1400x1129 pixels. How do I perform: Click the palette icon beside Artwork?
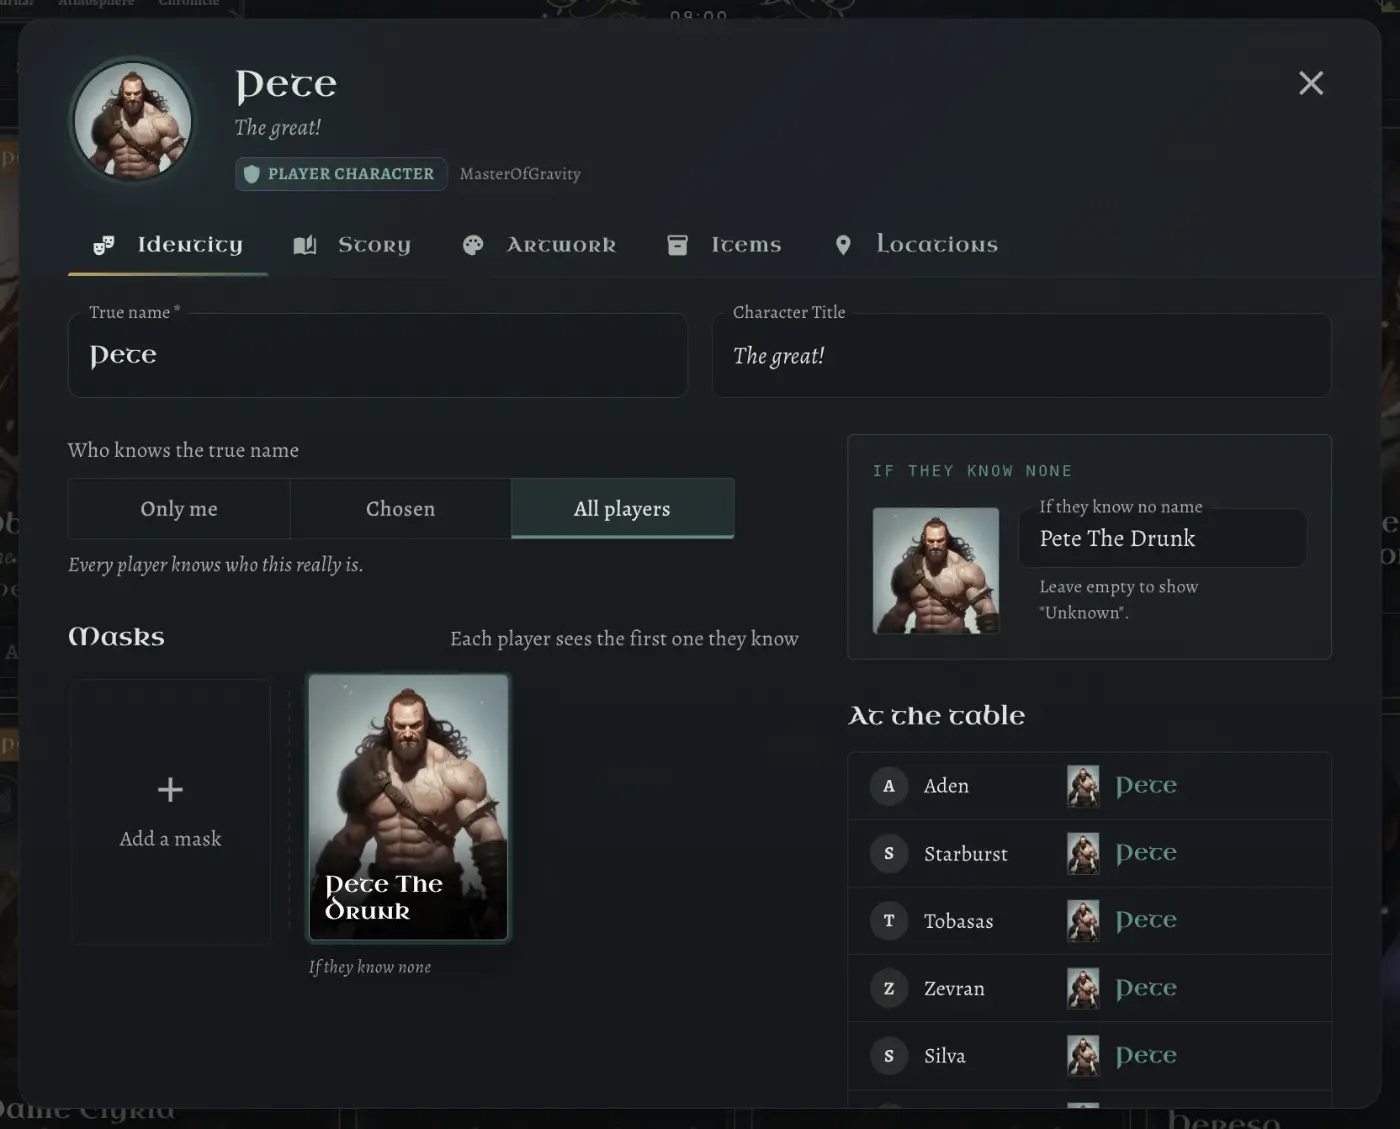473,245
